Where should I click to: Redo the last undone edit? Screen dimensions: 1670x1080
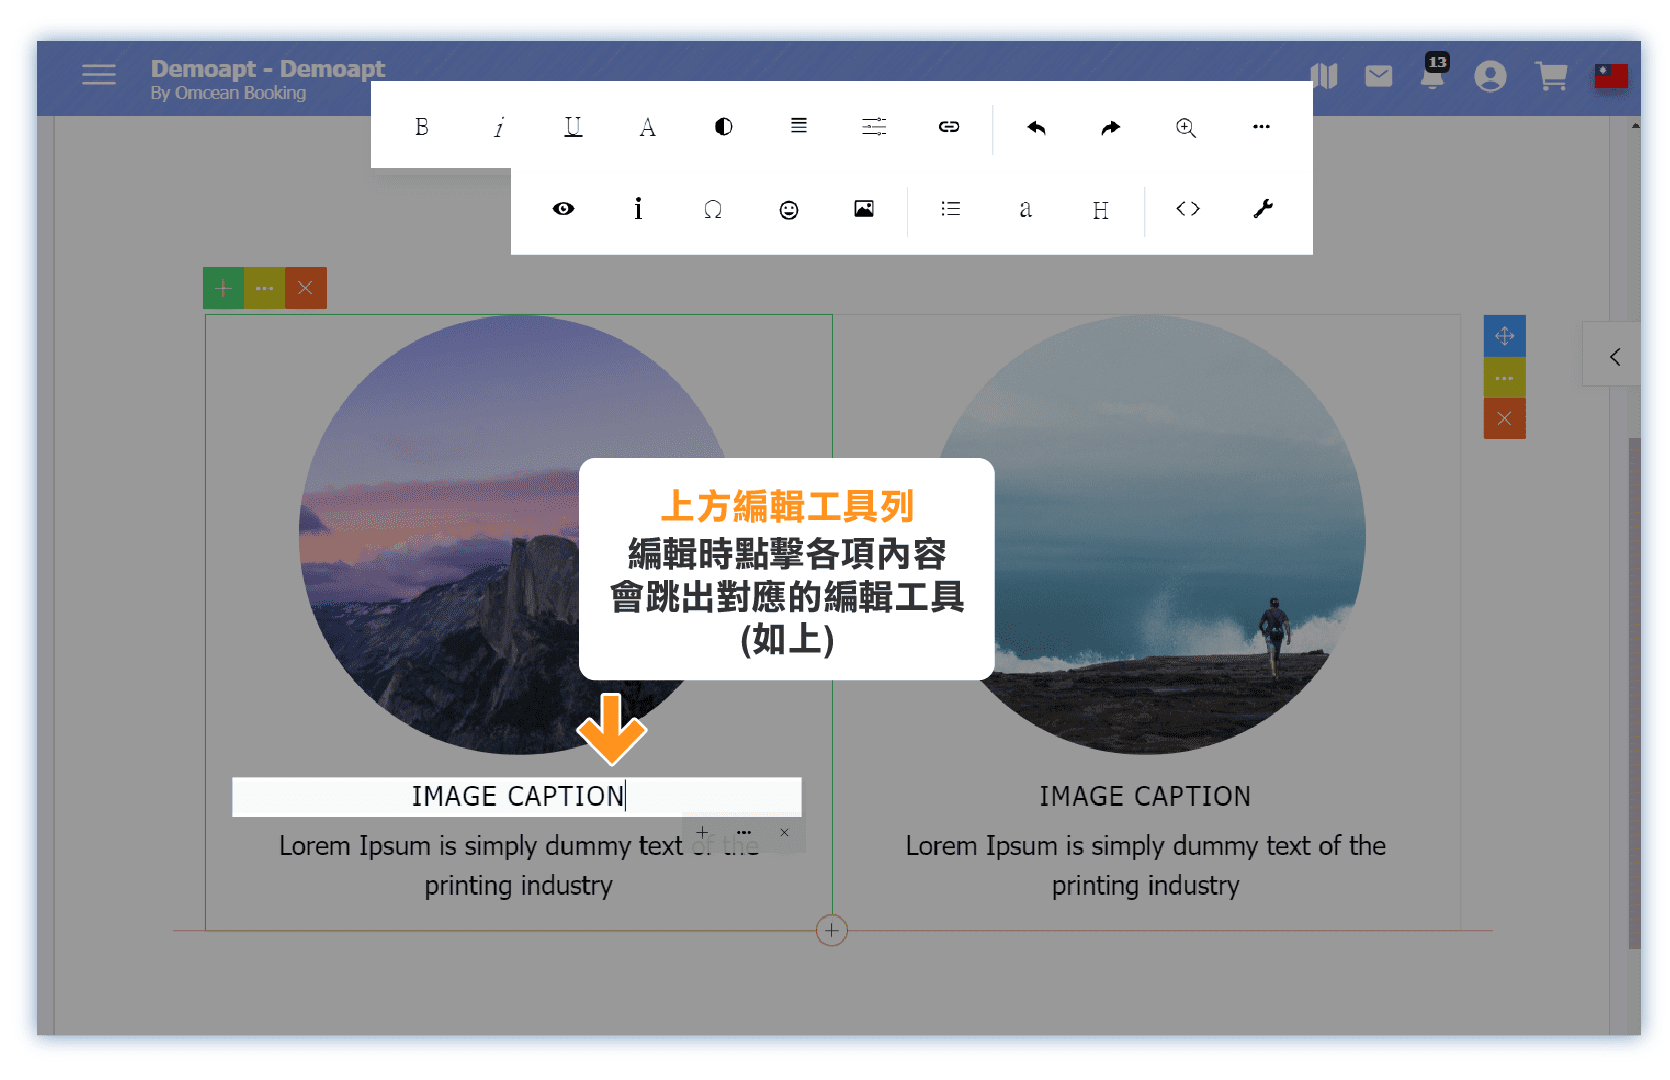click(1111, 127)
